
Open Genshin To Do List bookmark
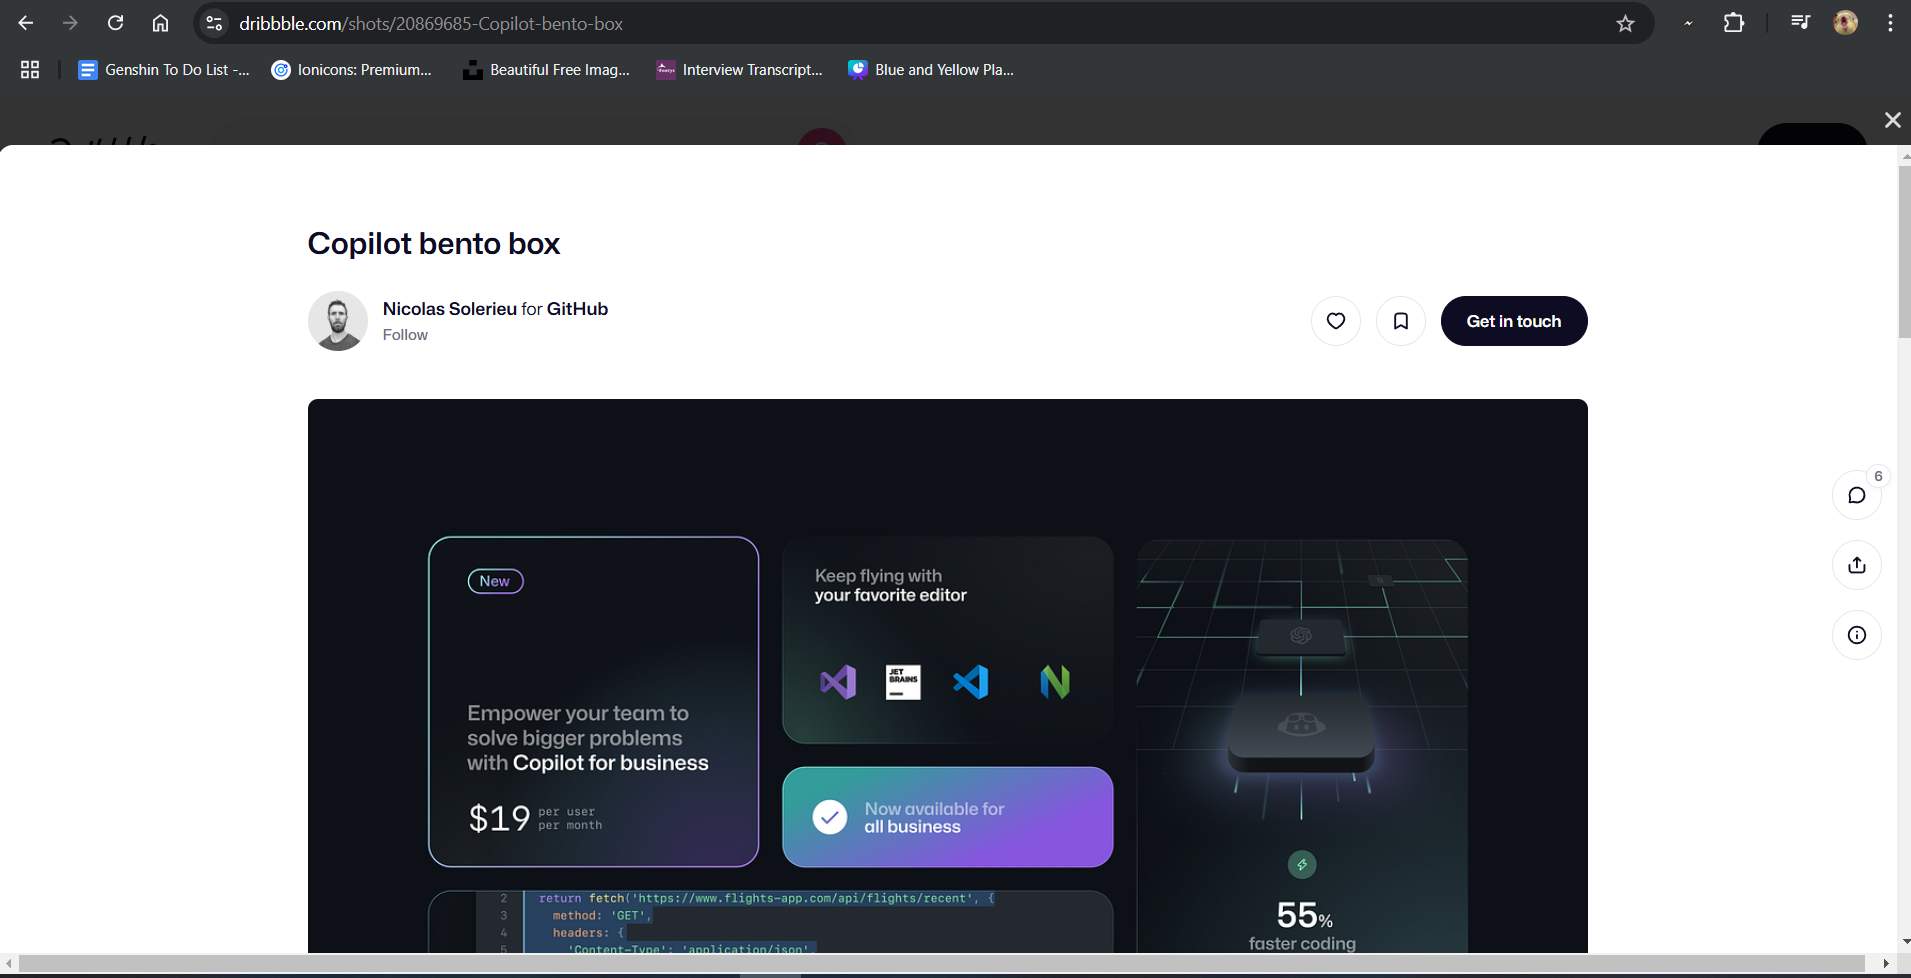coord(165,70)
